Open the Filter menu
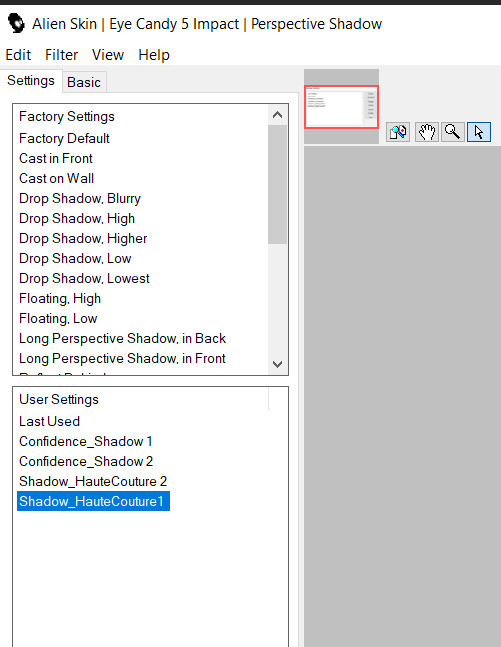This screenshot has width=501, height=647. coord(61,55)
